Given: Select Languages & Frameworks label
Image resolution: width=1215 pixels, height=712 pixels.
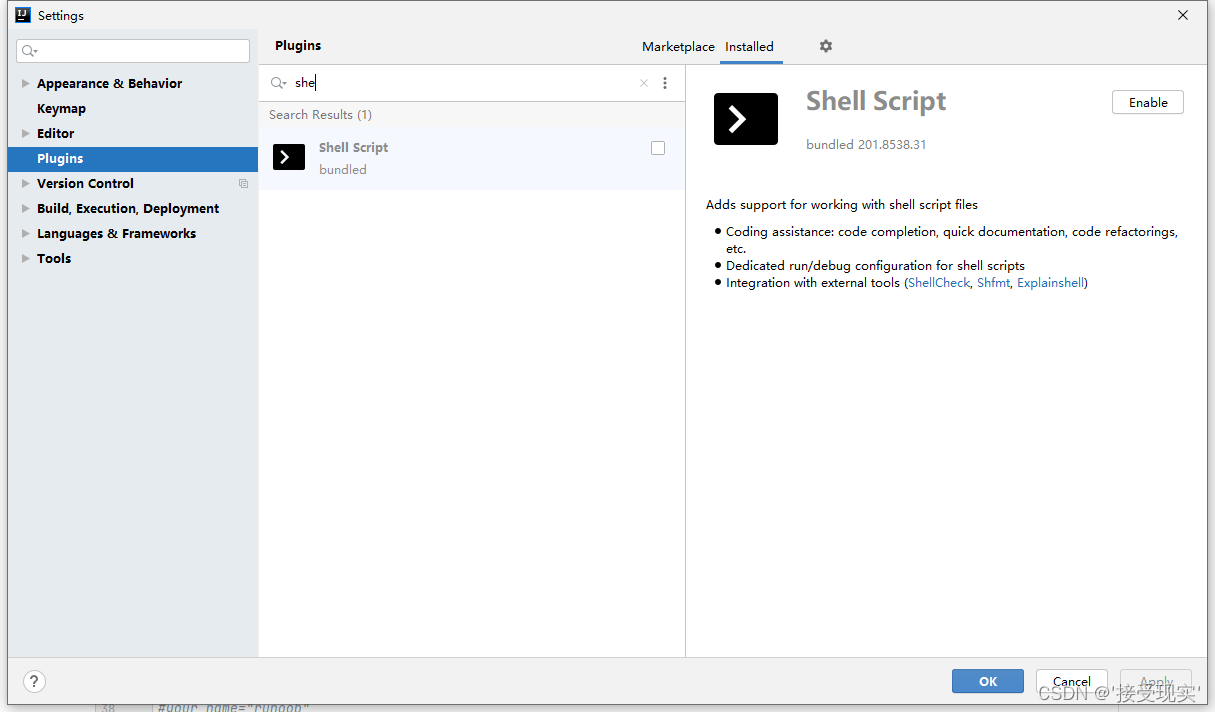Looking at the screenshot, I should 116,234.
